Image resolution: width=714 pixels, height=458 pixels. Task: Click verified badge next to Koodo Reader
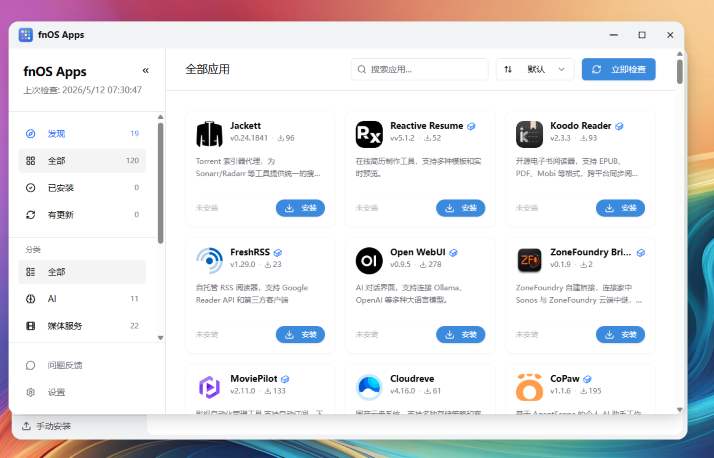click(619, 126)
